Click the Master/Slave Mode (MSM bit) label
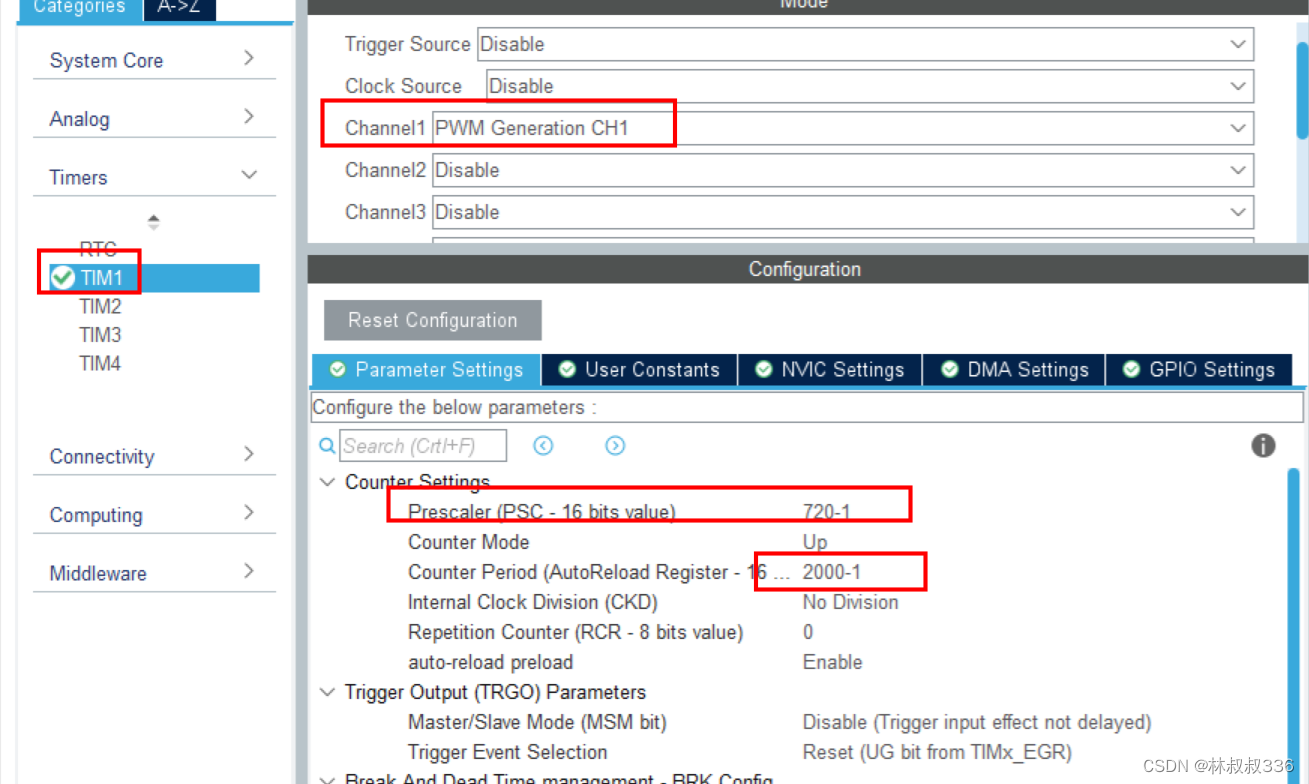 tap(537, 722)
